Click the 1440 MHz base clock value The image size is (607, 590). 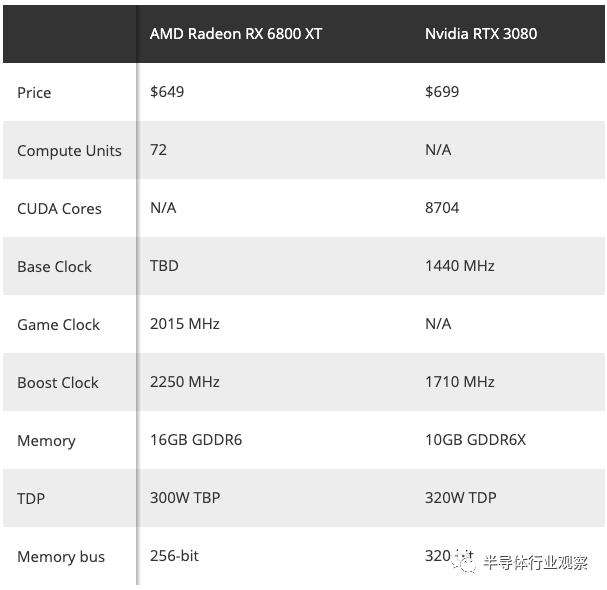pos(459,265)
